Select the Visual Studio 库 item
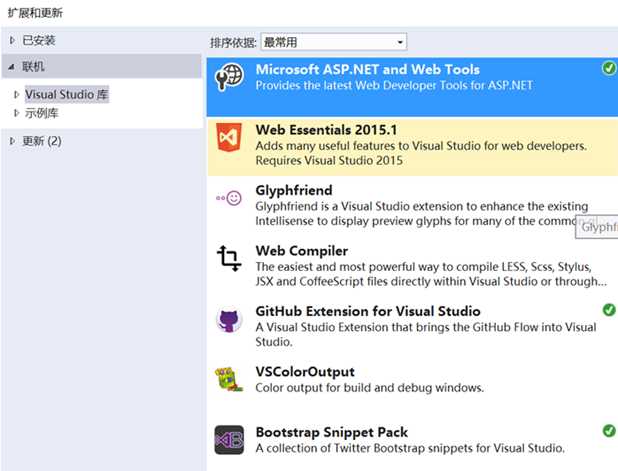618x471 pixels. [67, 95]
